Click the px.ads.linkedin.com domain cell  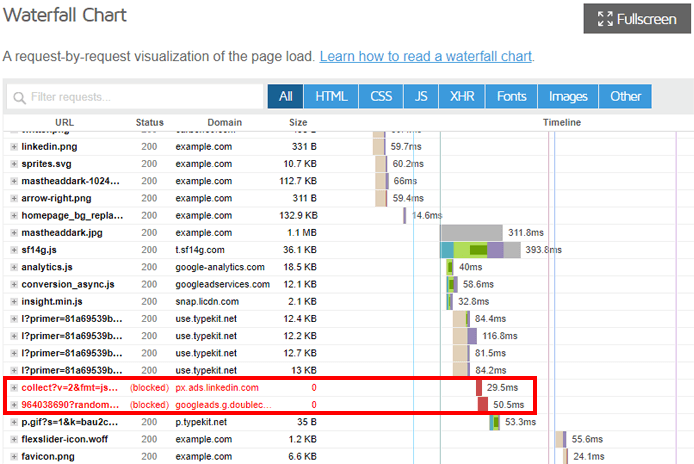217,388
